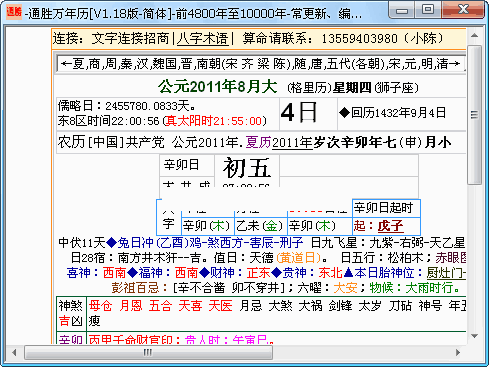Click the vertical scrollbar down arrow
Viewport: 489px width, 367px height.
coord(475,336)
